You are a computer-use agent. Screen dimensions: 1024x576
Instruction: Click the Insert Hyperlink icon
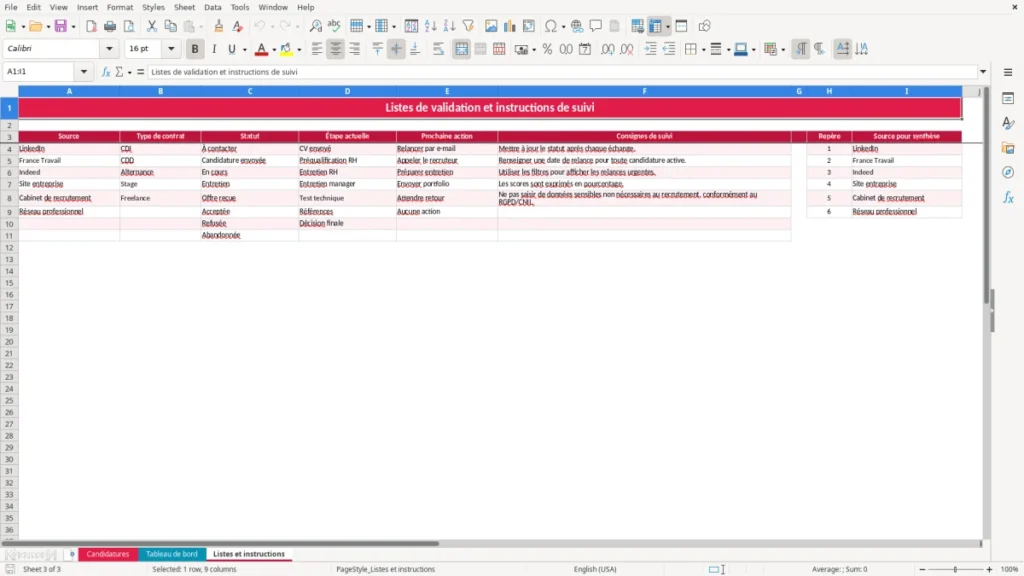577,26
